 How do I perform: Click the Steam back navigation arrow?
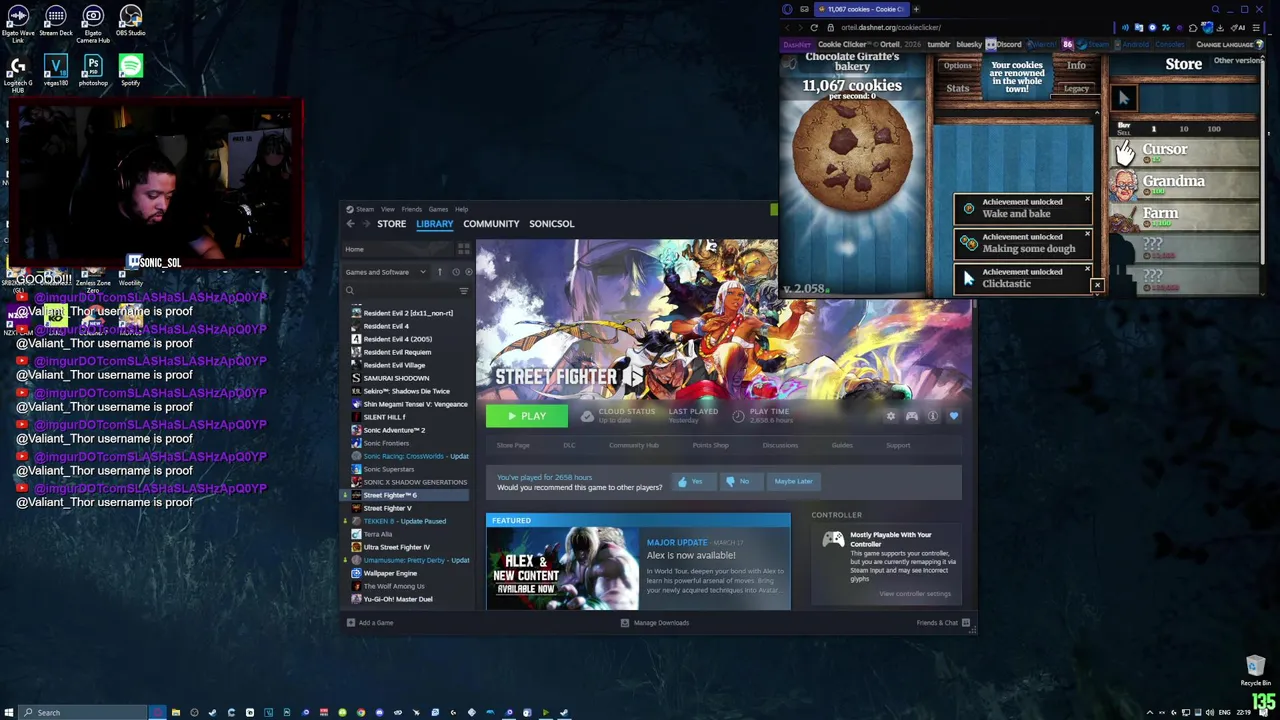coord(350,224)
